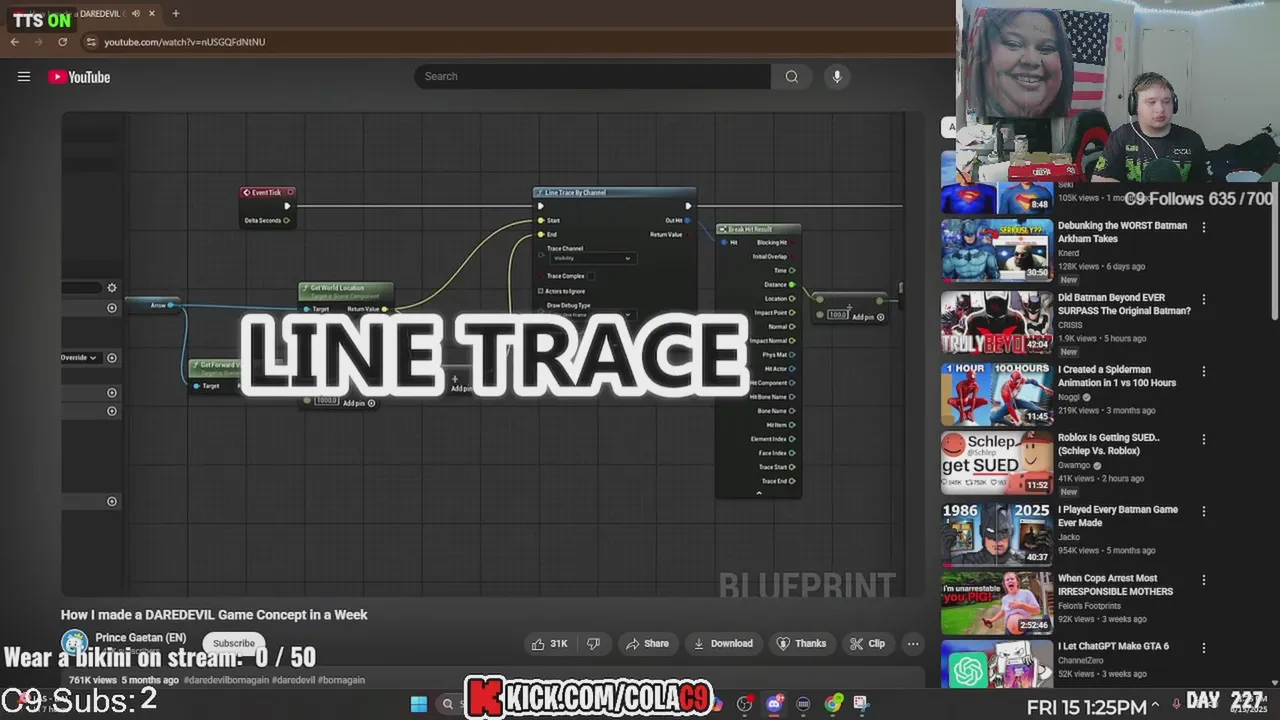Open the ChatGPT Make GTA 6 thumbnail
1280x720 pixels.
tap(997, 664)
